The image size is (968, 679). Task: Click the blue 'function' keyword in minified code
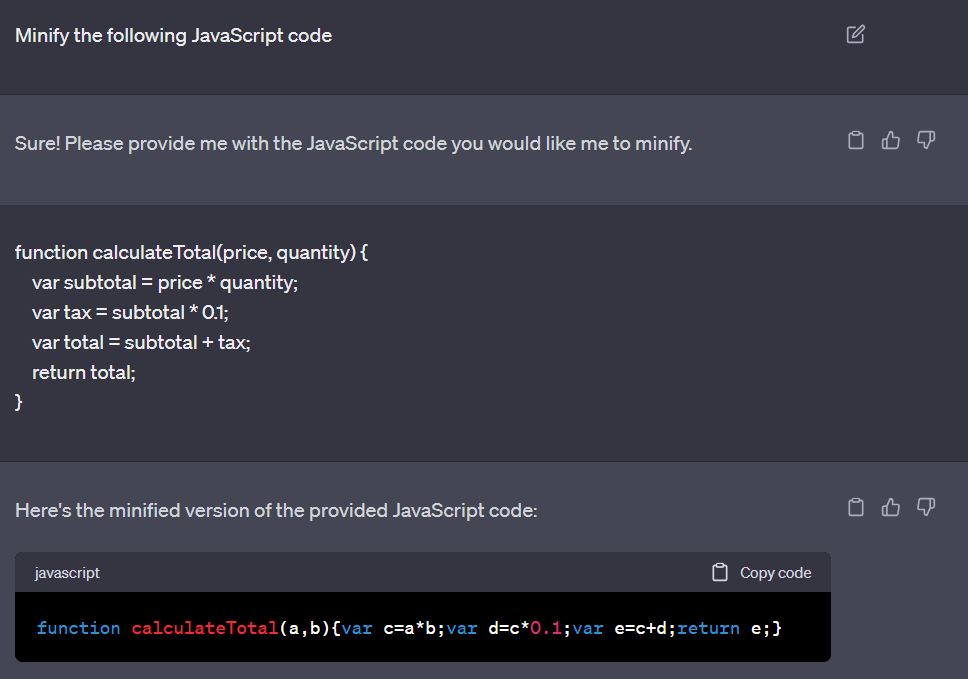(x=78, y=628)
